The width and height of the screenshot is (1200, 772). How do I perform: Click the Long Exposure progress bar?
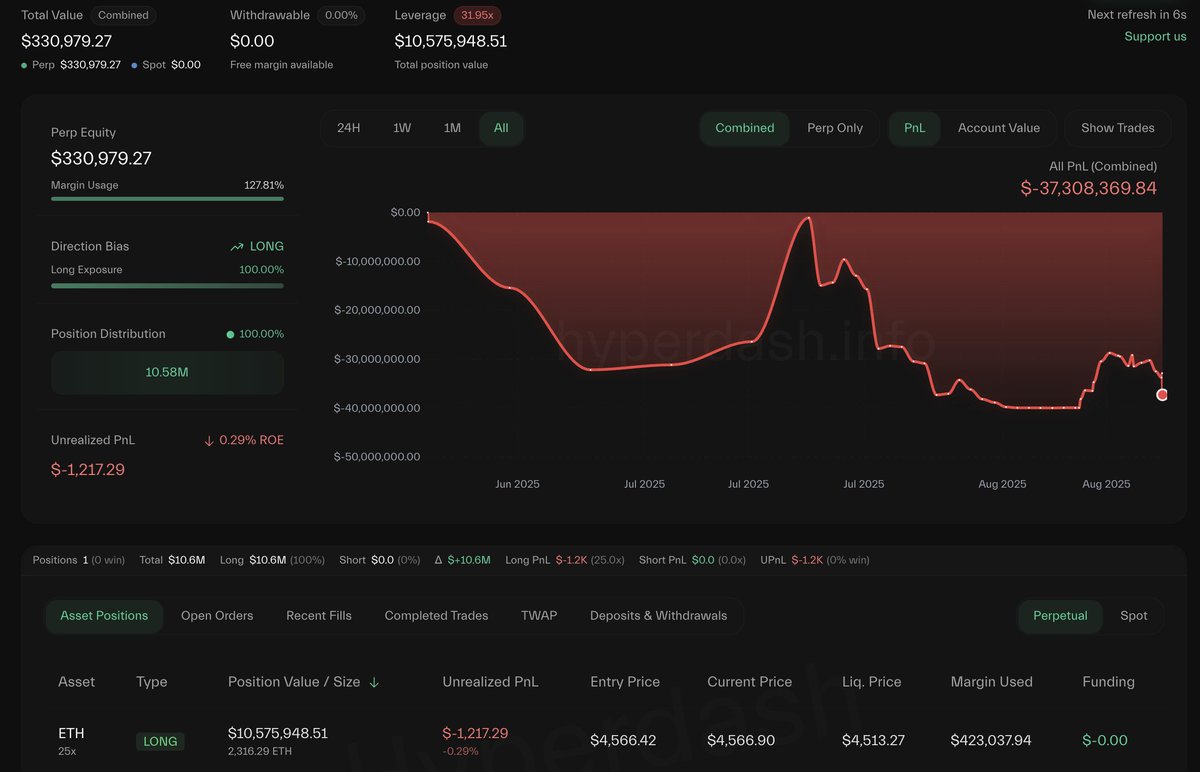click(167, 286)
